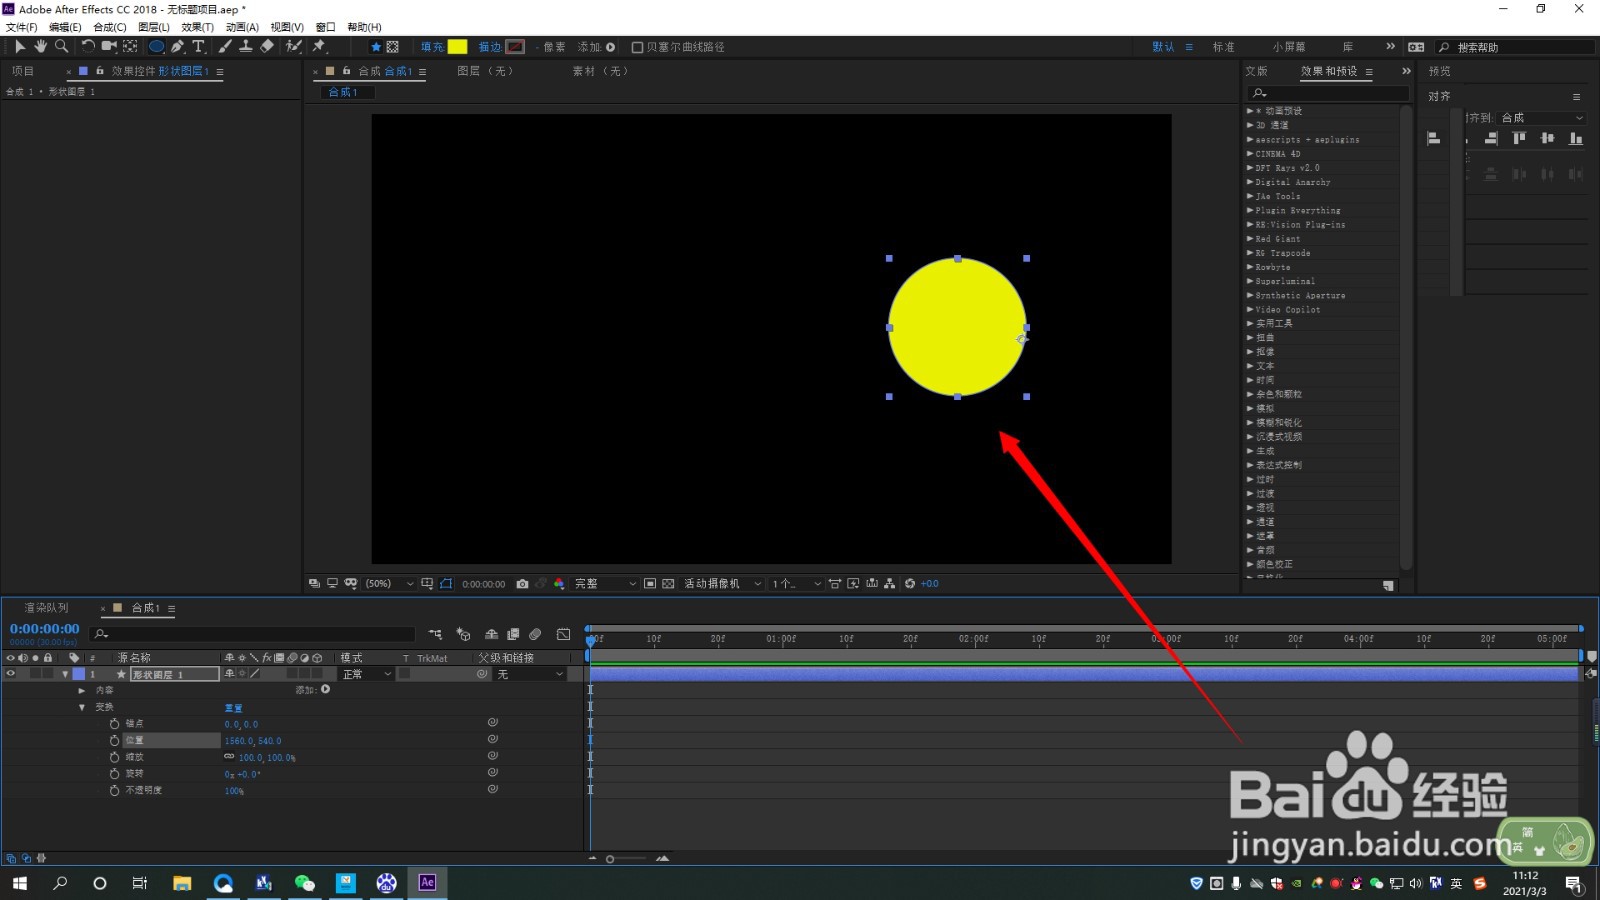Expand the 内容 contents group
Screen dimensions: 1600x900
tap(82, 691)
